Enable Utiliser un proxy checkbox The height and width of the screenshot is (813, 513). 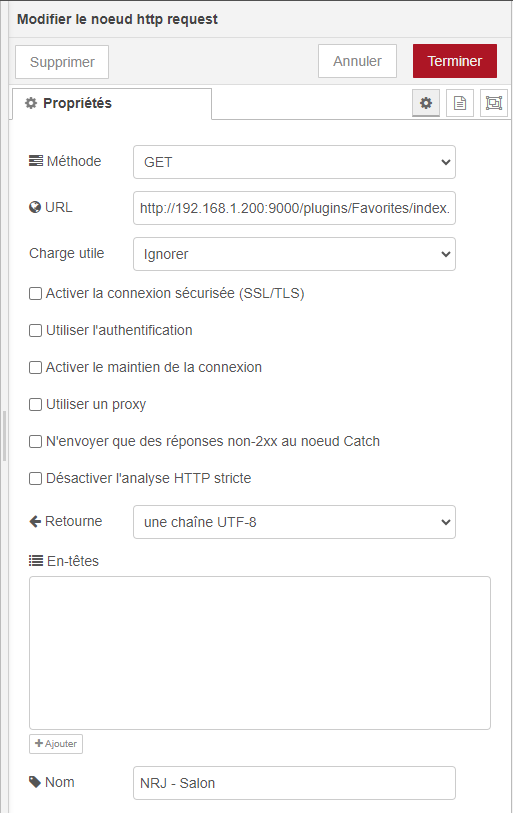pyautogui.click(x=35, y=404)
